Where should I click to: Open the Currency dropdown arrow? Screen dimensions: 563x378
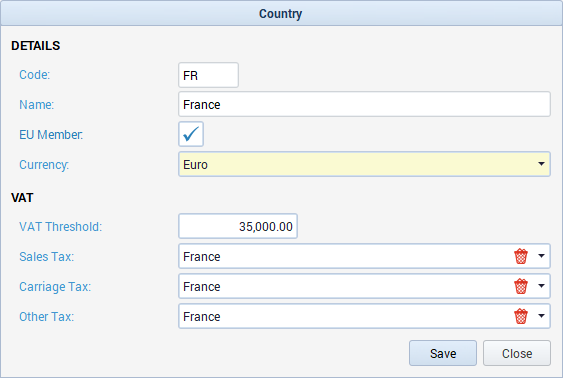(541, 164)
